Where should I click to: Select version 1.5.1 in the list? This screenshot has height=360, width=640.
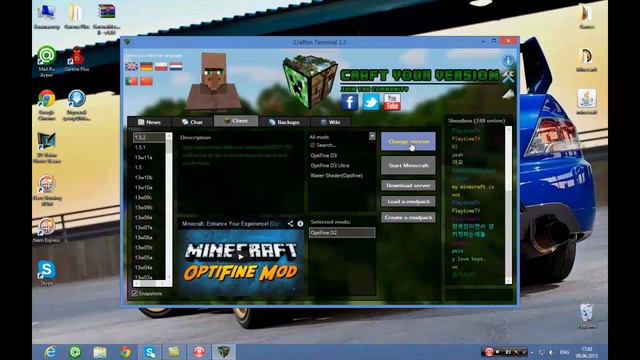click(149, 147)
